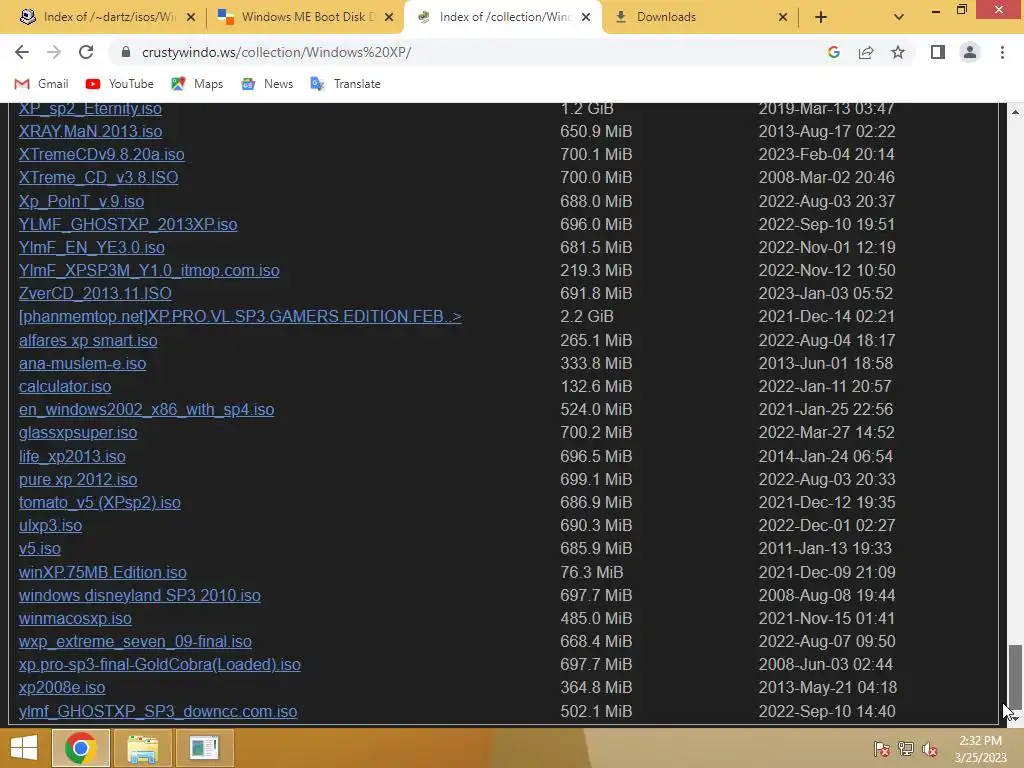The height and width of the screenshot is (768, 1024).
Task: Open life_xp2013.iso link
Action: point(72,456)
